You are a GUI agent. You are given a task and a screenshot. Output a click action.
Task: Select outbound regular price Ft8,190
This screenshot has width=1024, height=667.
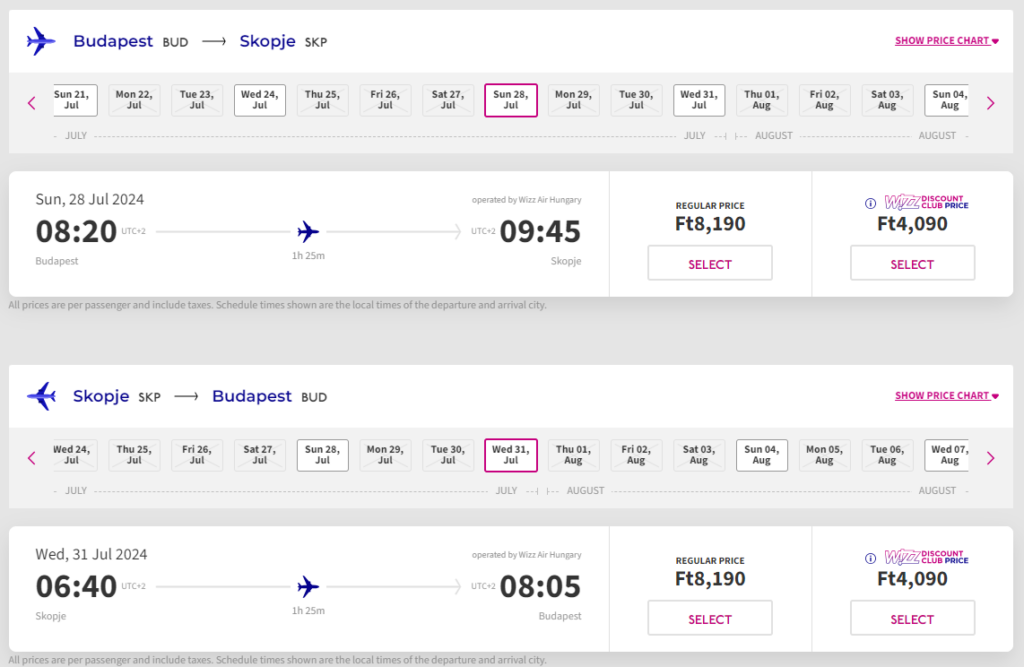(710, 263)
